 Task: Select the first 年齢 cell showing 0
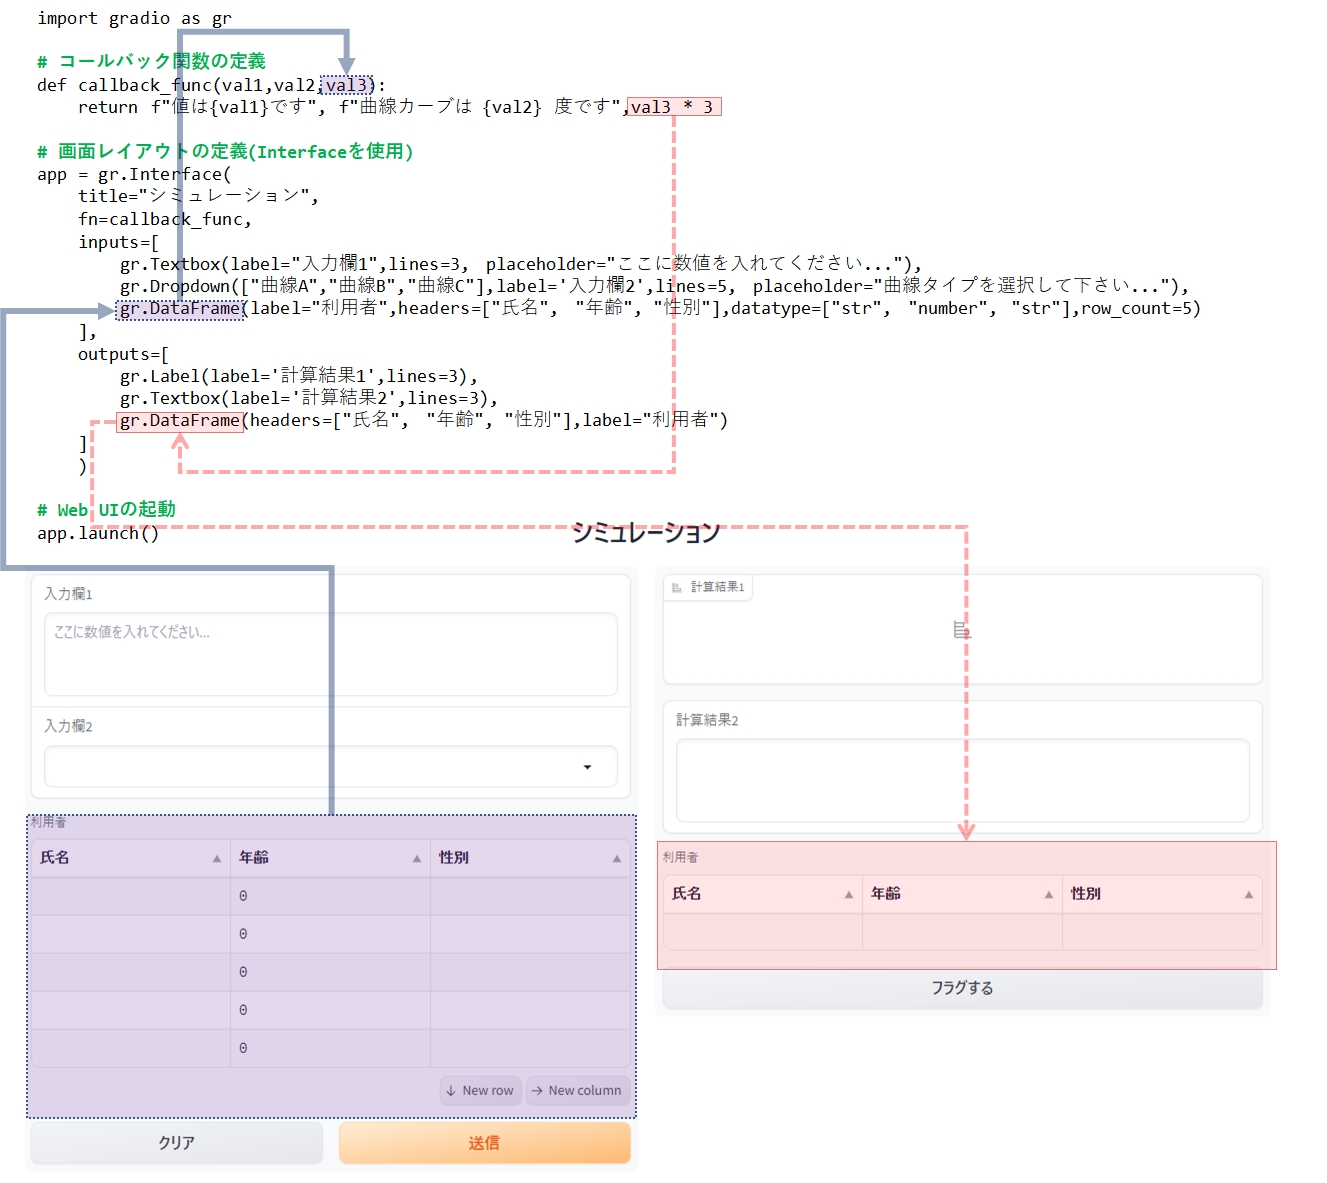click(328, 895)
